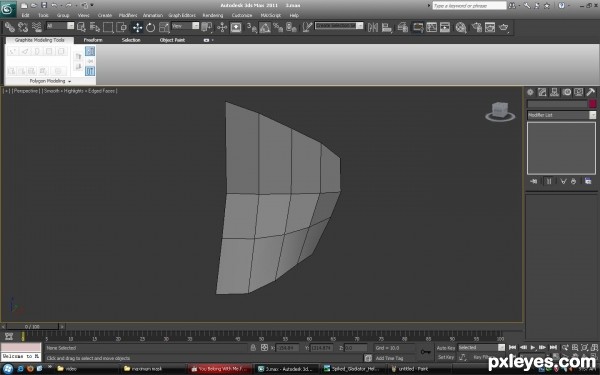Toggle the 3D Snaps button

pyautogui.click(x=251, y=27)
